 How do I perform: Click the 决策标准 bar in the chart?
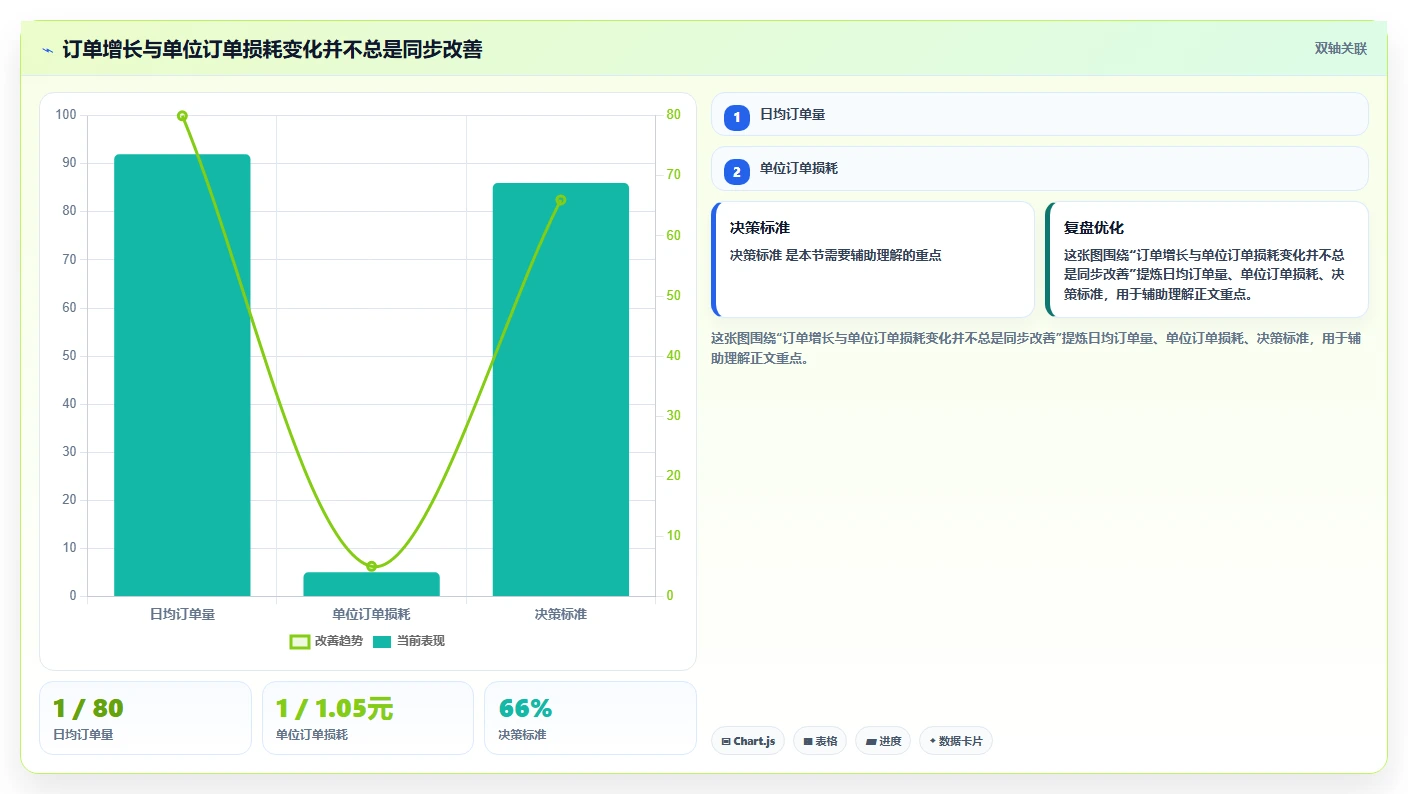pos(560,390)
